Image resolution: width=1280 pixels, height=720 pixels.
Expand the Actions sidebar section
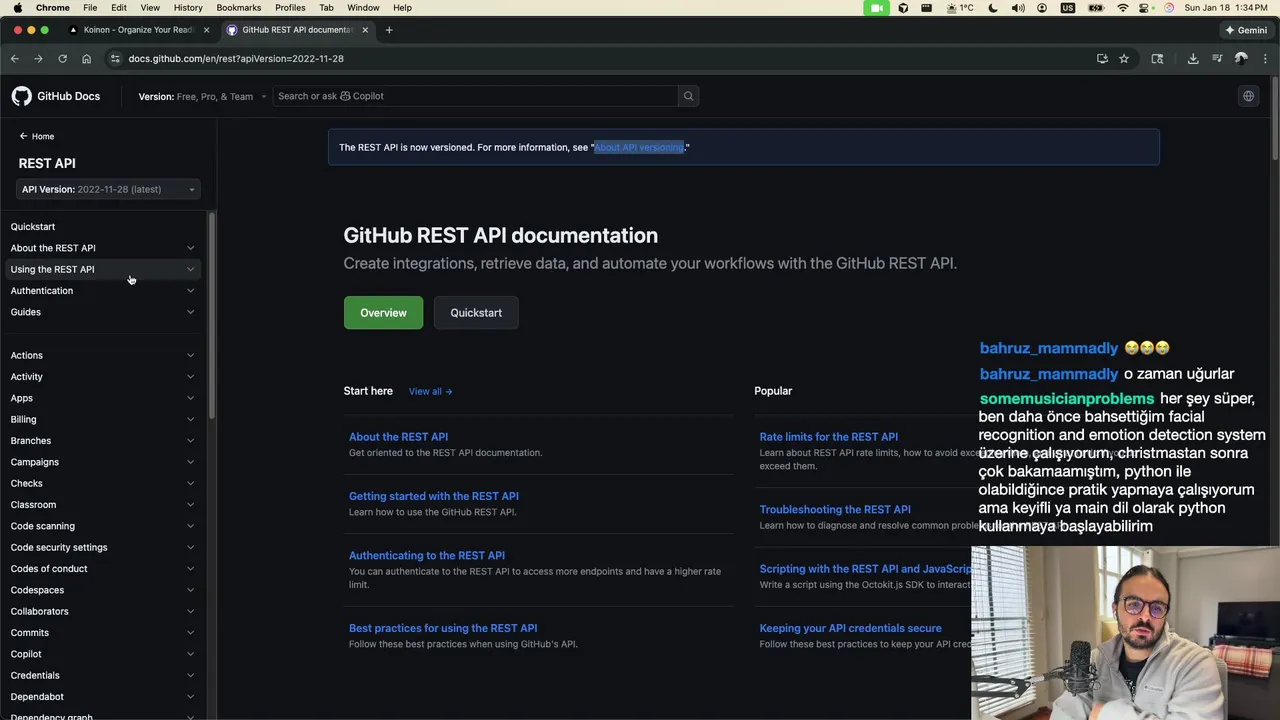pyautogui.click(x=102, y=355)
